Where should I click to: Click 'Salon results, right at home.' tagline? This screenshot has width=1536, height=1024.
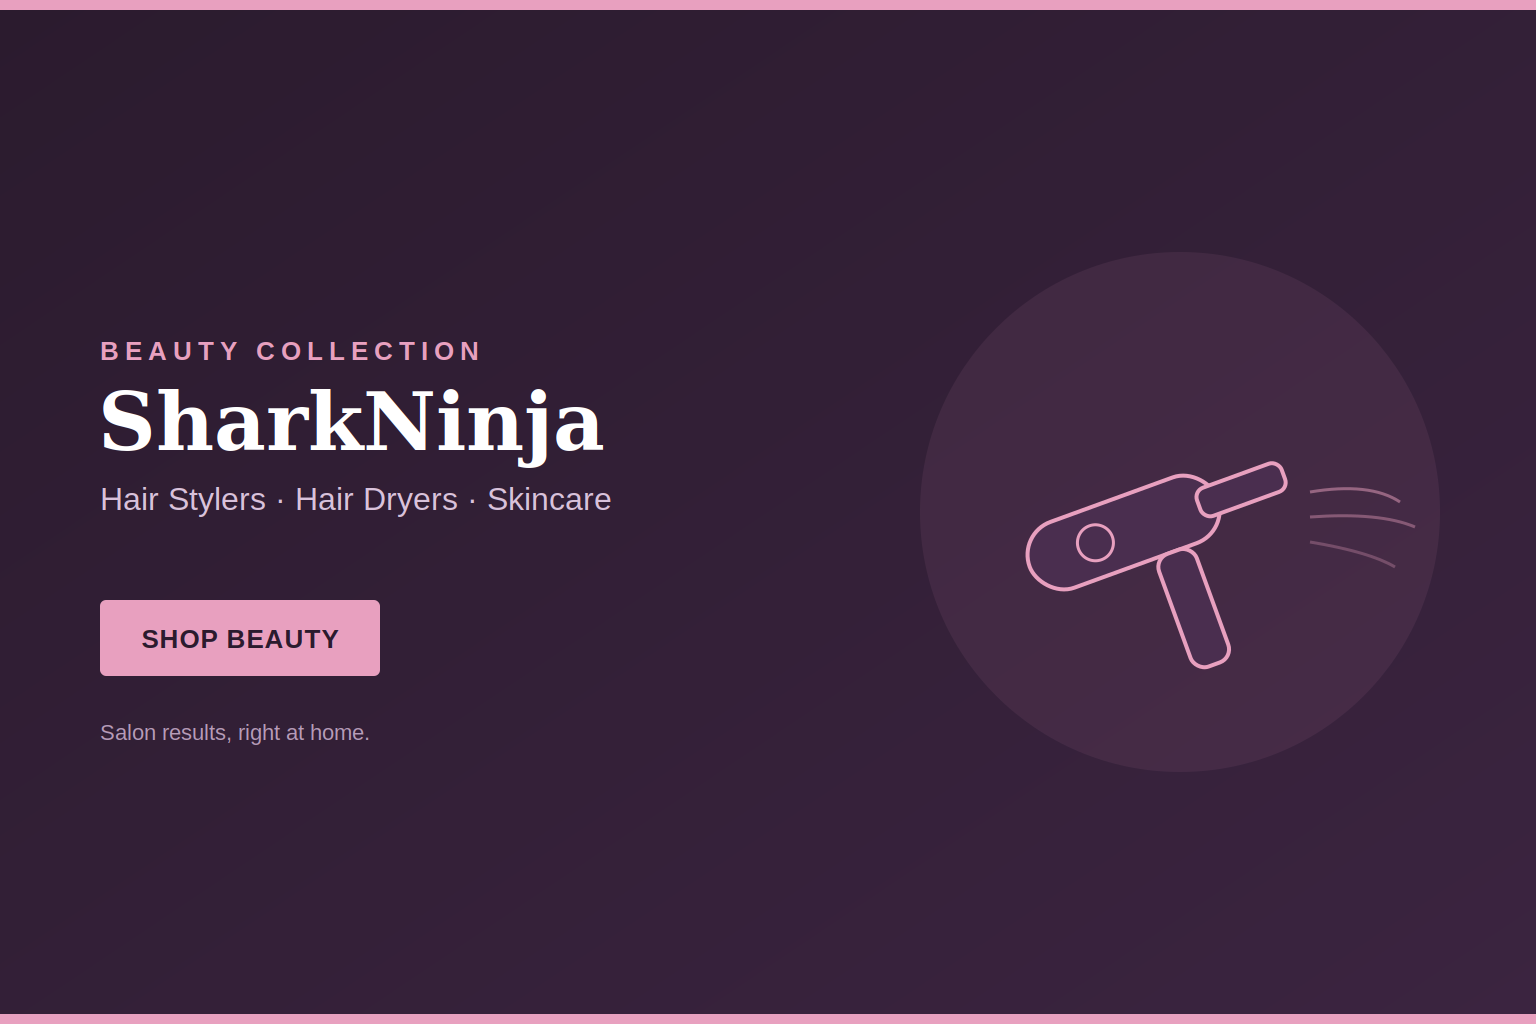tap(235, 733)
